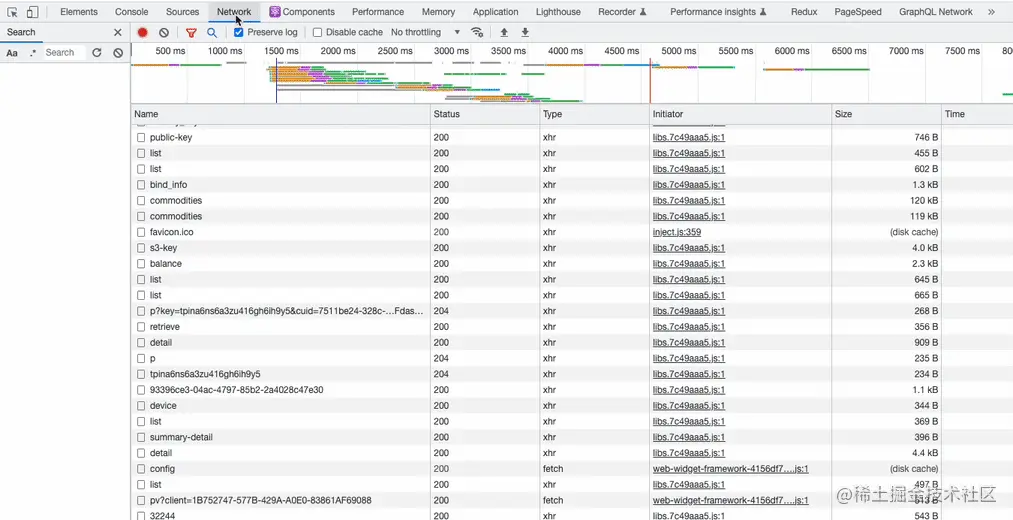Click the blue DOMContentLoaded timeline marker
Viewport: 1013px width, 520px height.
click(277, 81)
